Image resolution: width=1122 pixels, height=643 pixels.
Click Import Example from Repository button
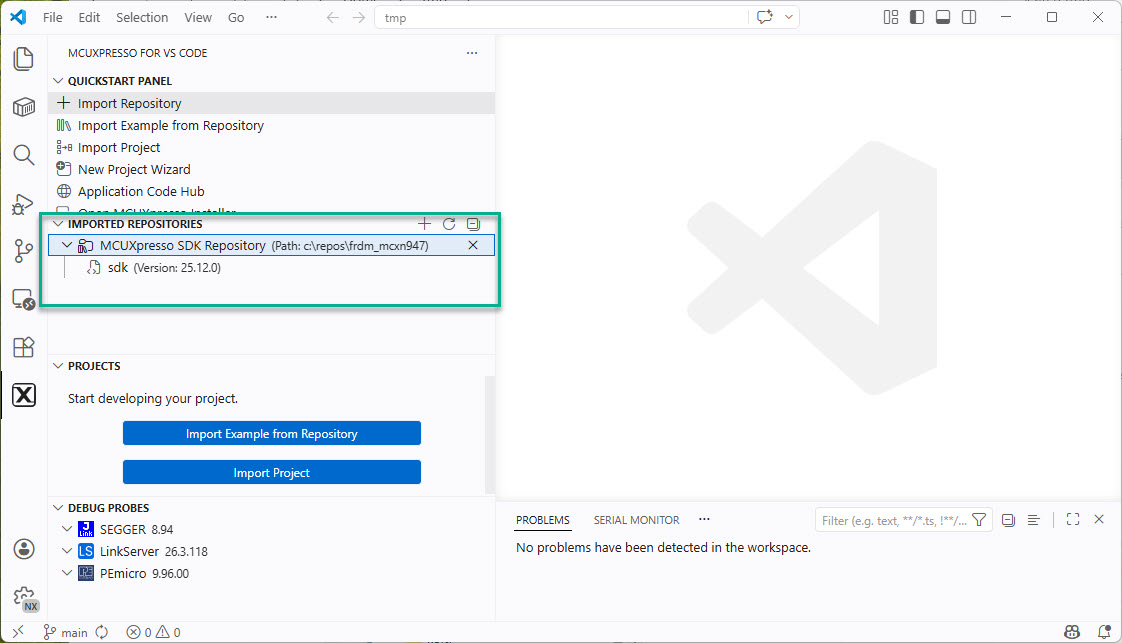(271, 433)
